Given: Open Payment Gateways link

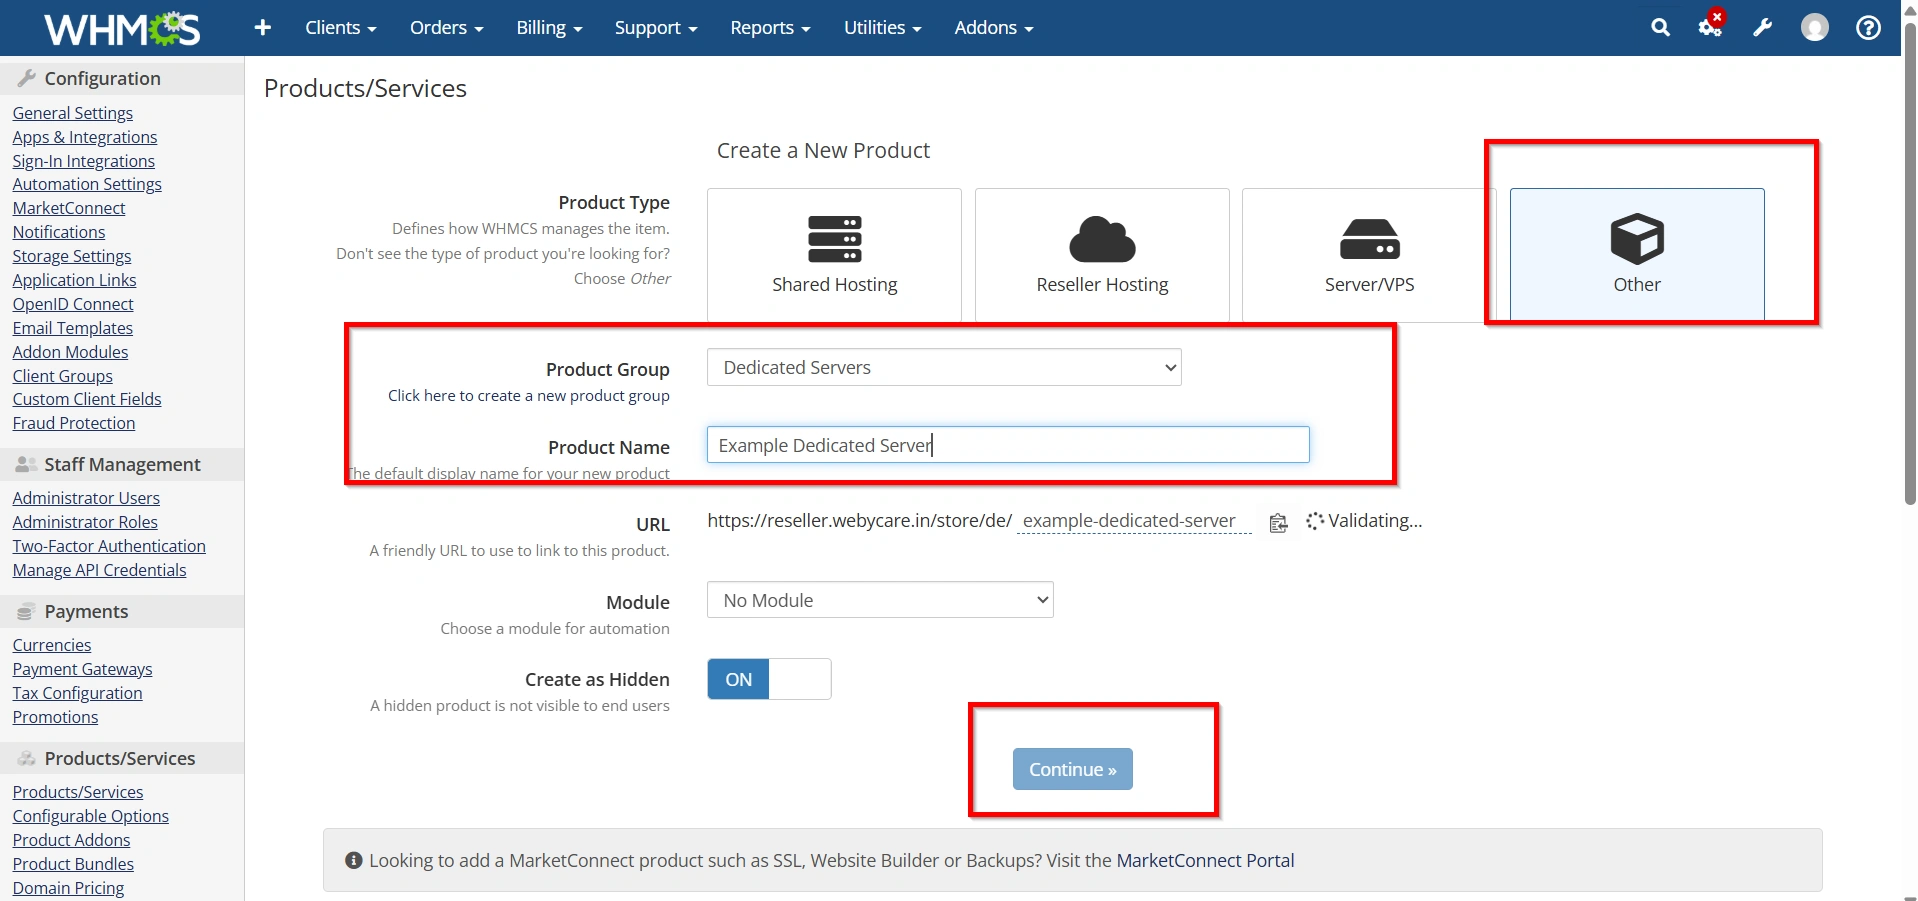Looking at the screenshot, I should click(82, 669).
